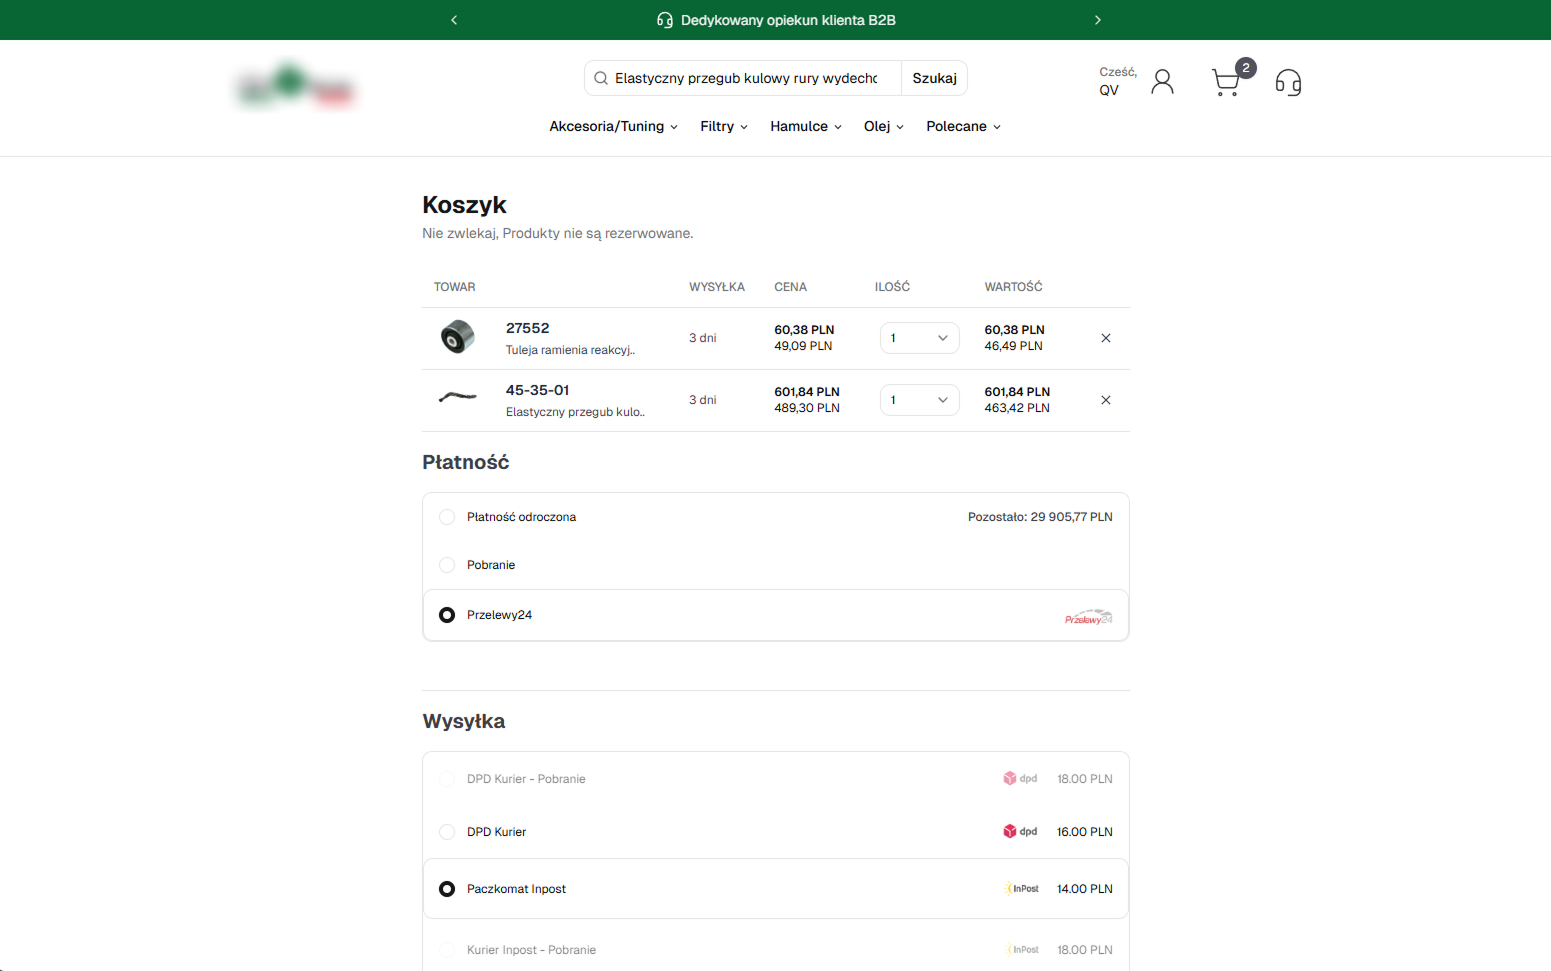Click the blurred store logo
Screen dimensions: 1551x971
click(295, 85)
